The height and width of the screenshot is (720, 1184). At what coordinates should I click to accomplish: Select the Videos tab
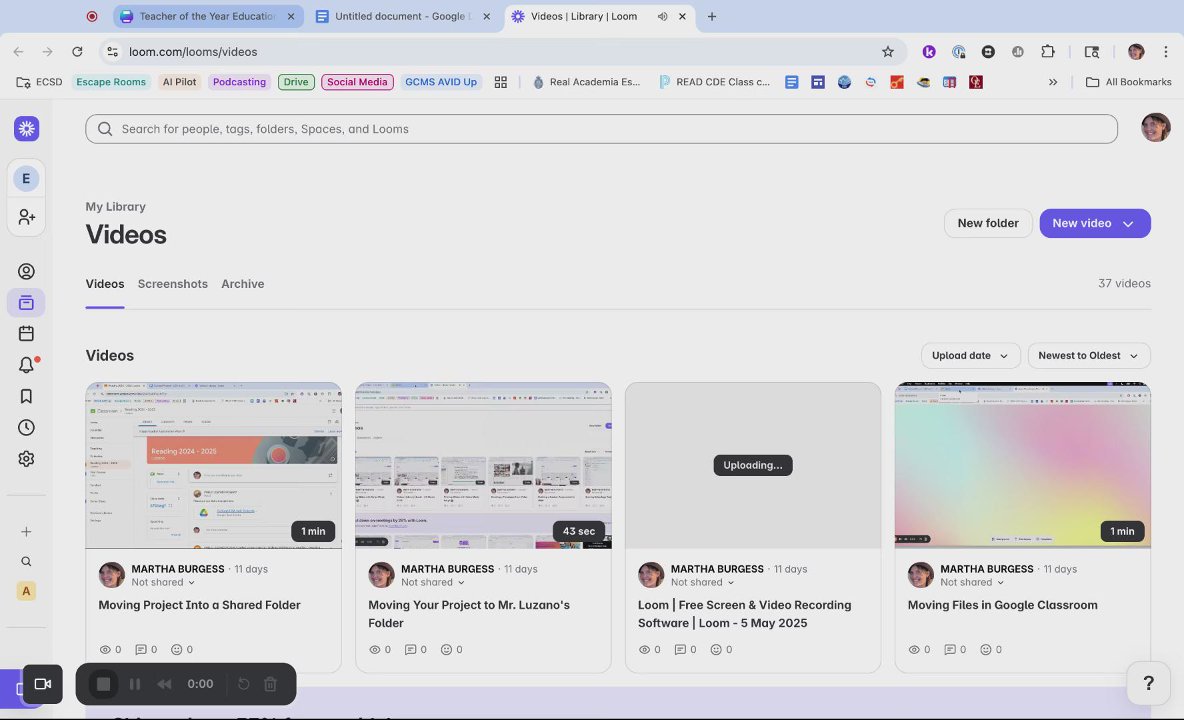click(104, 284)
